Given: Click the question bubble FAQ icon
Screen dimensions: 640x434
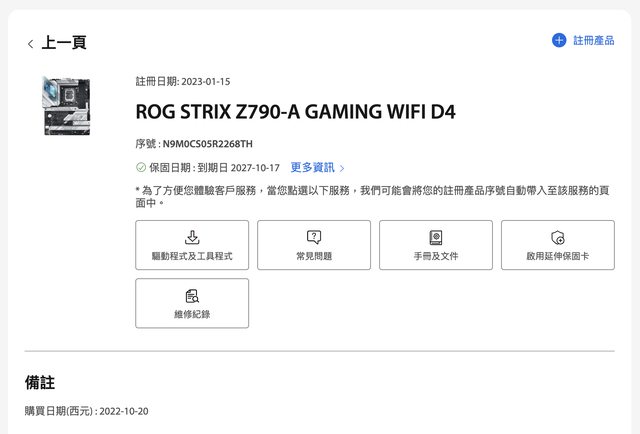Looking at the screenshot, I should tap(314, 237).
